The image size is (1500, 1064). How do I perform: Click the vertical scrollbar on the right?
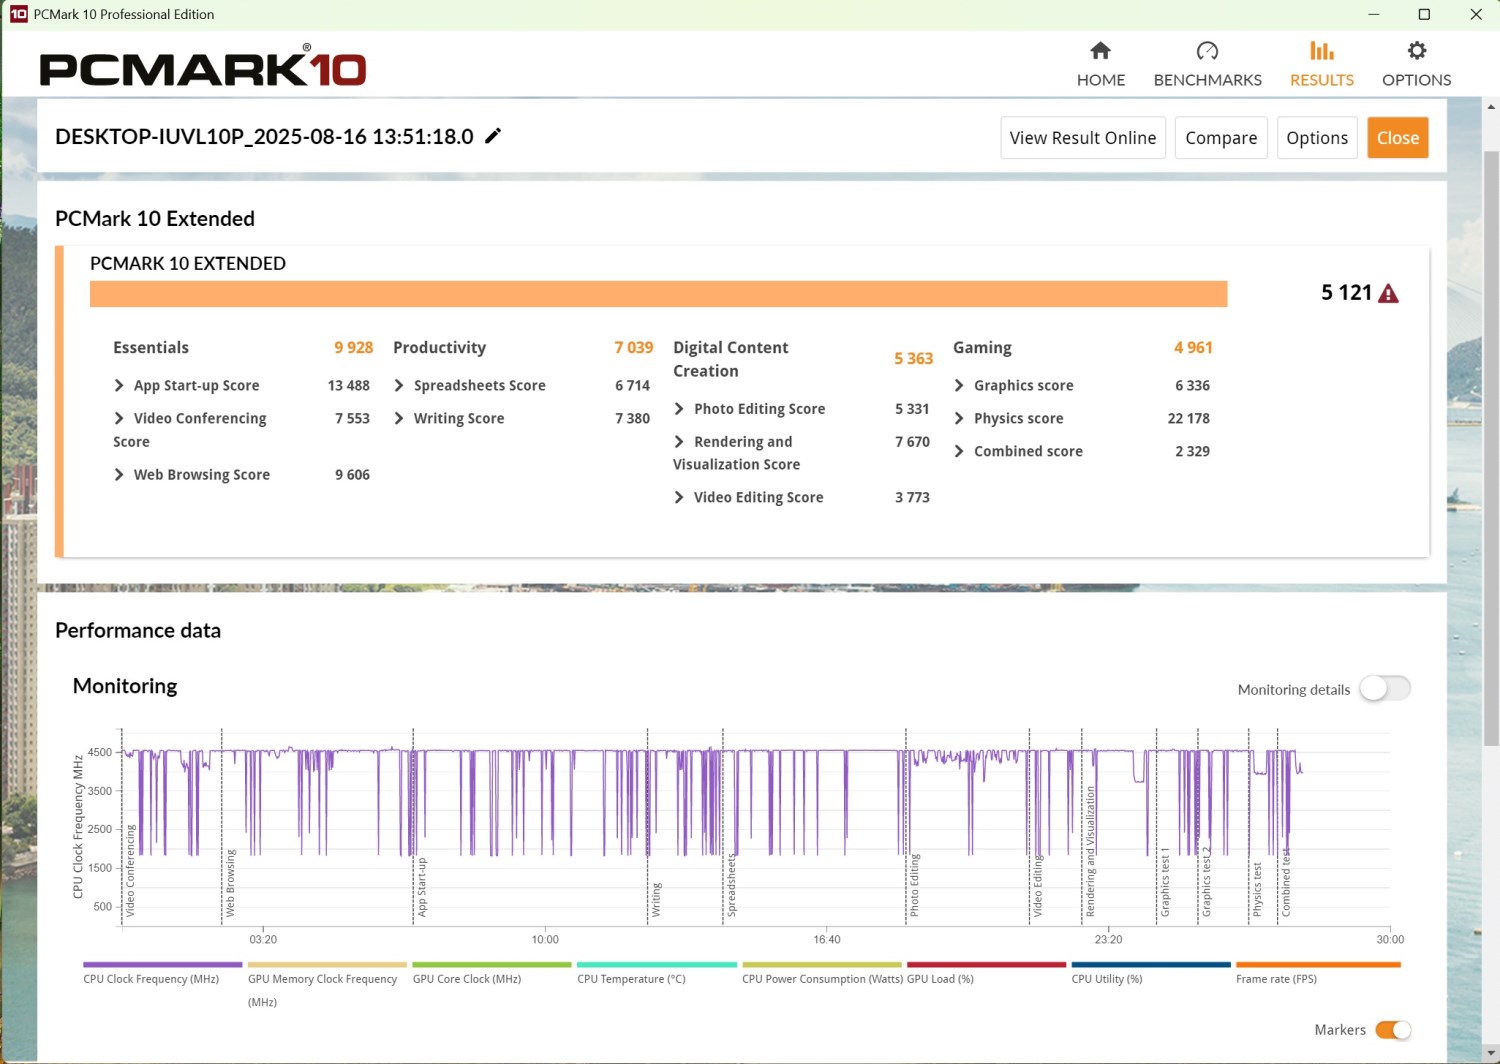pos(1491,450)
